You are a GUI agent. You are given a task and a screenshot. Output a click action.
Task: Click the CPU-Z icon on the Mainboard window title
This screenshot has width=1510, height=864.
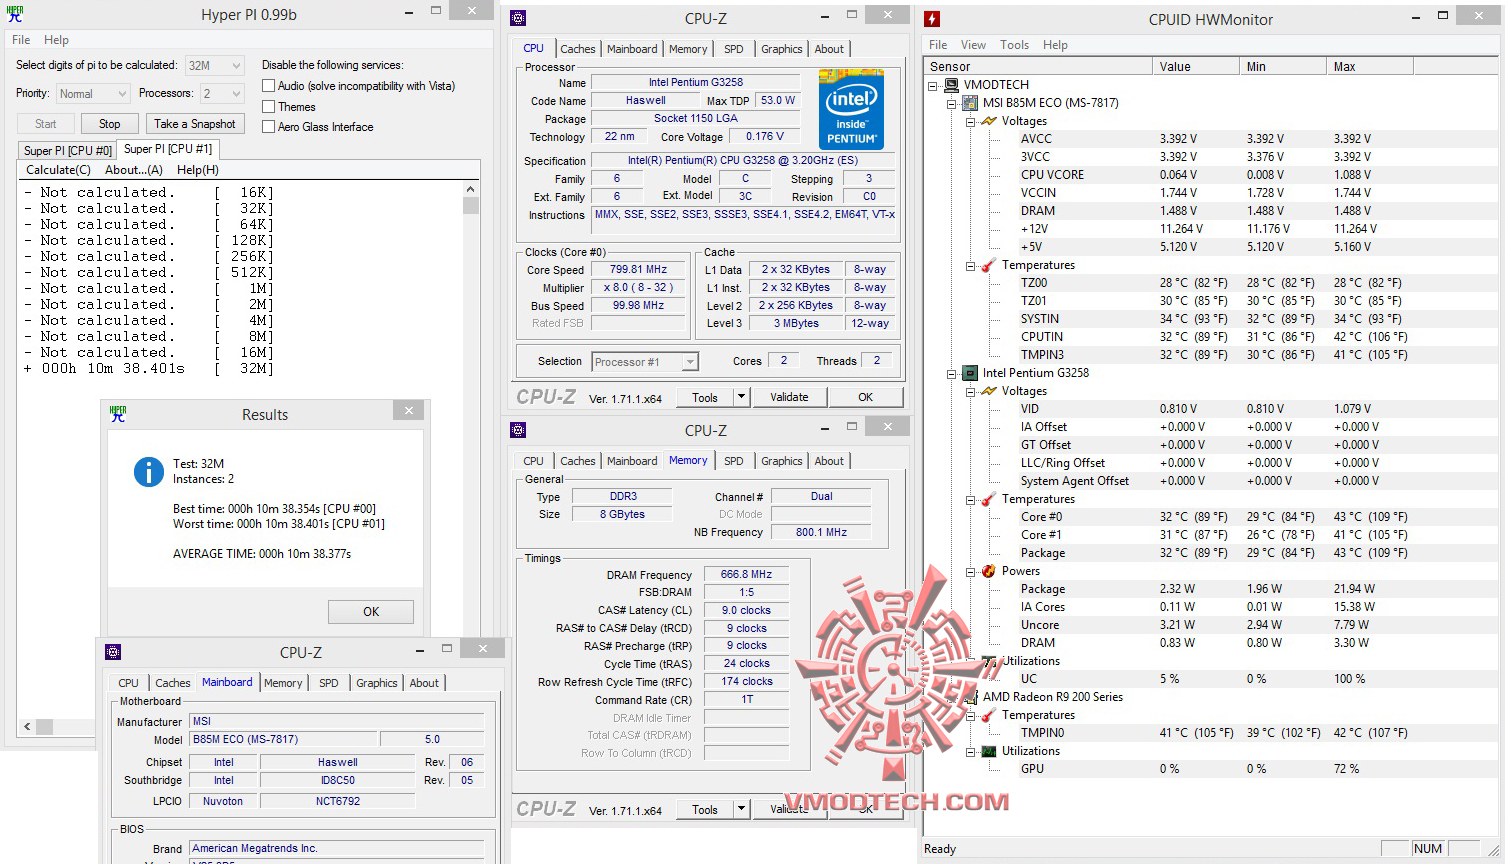pyautogui.click(x=113, y=652)
